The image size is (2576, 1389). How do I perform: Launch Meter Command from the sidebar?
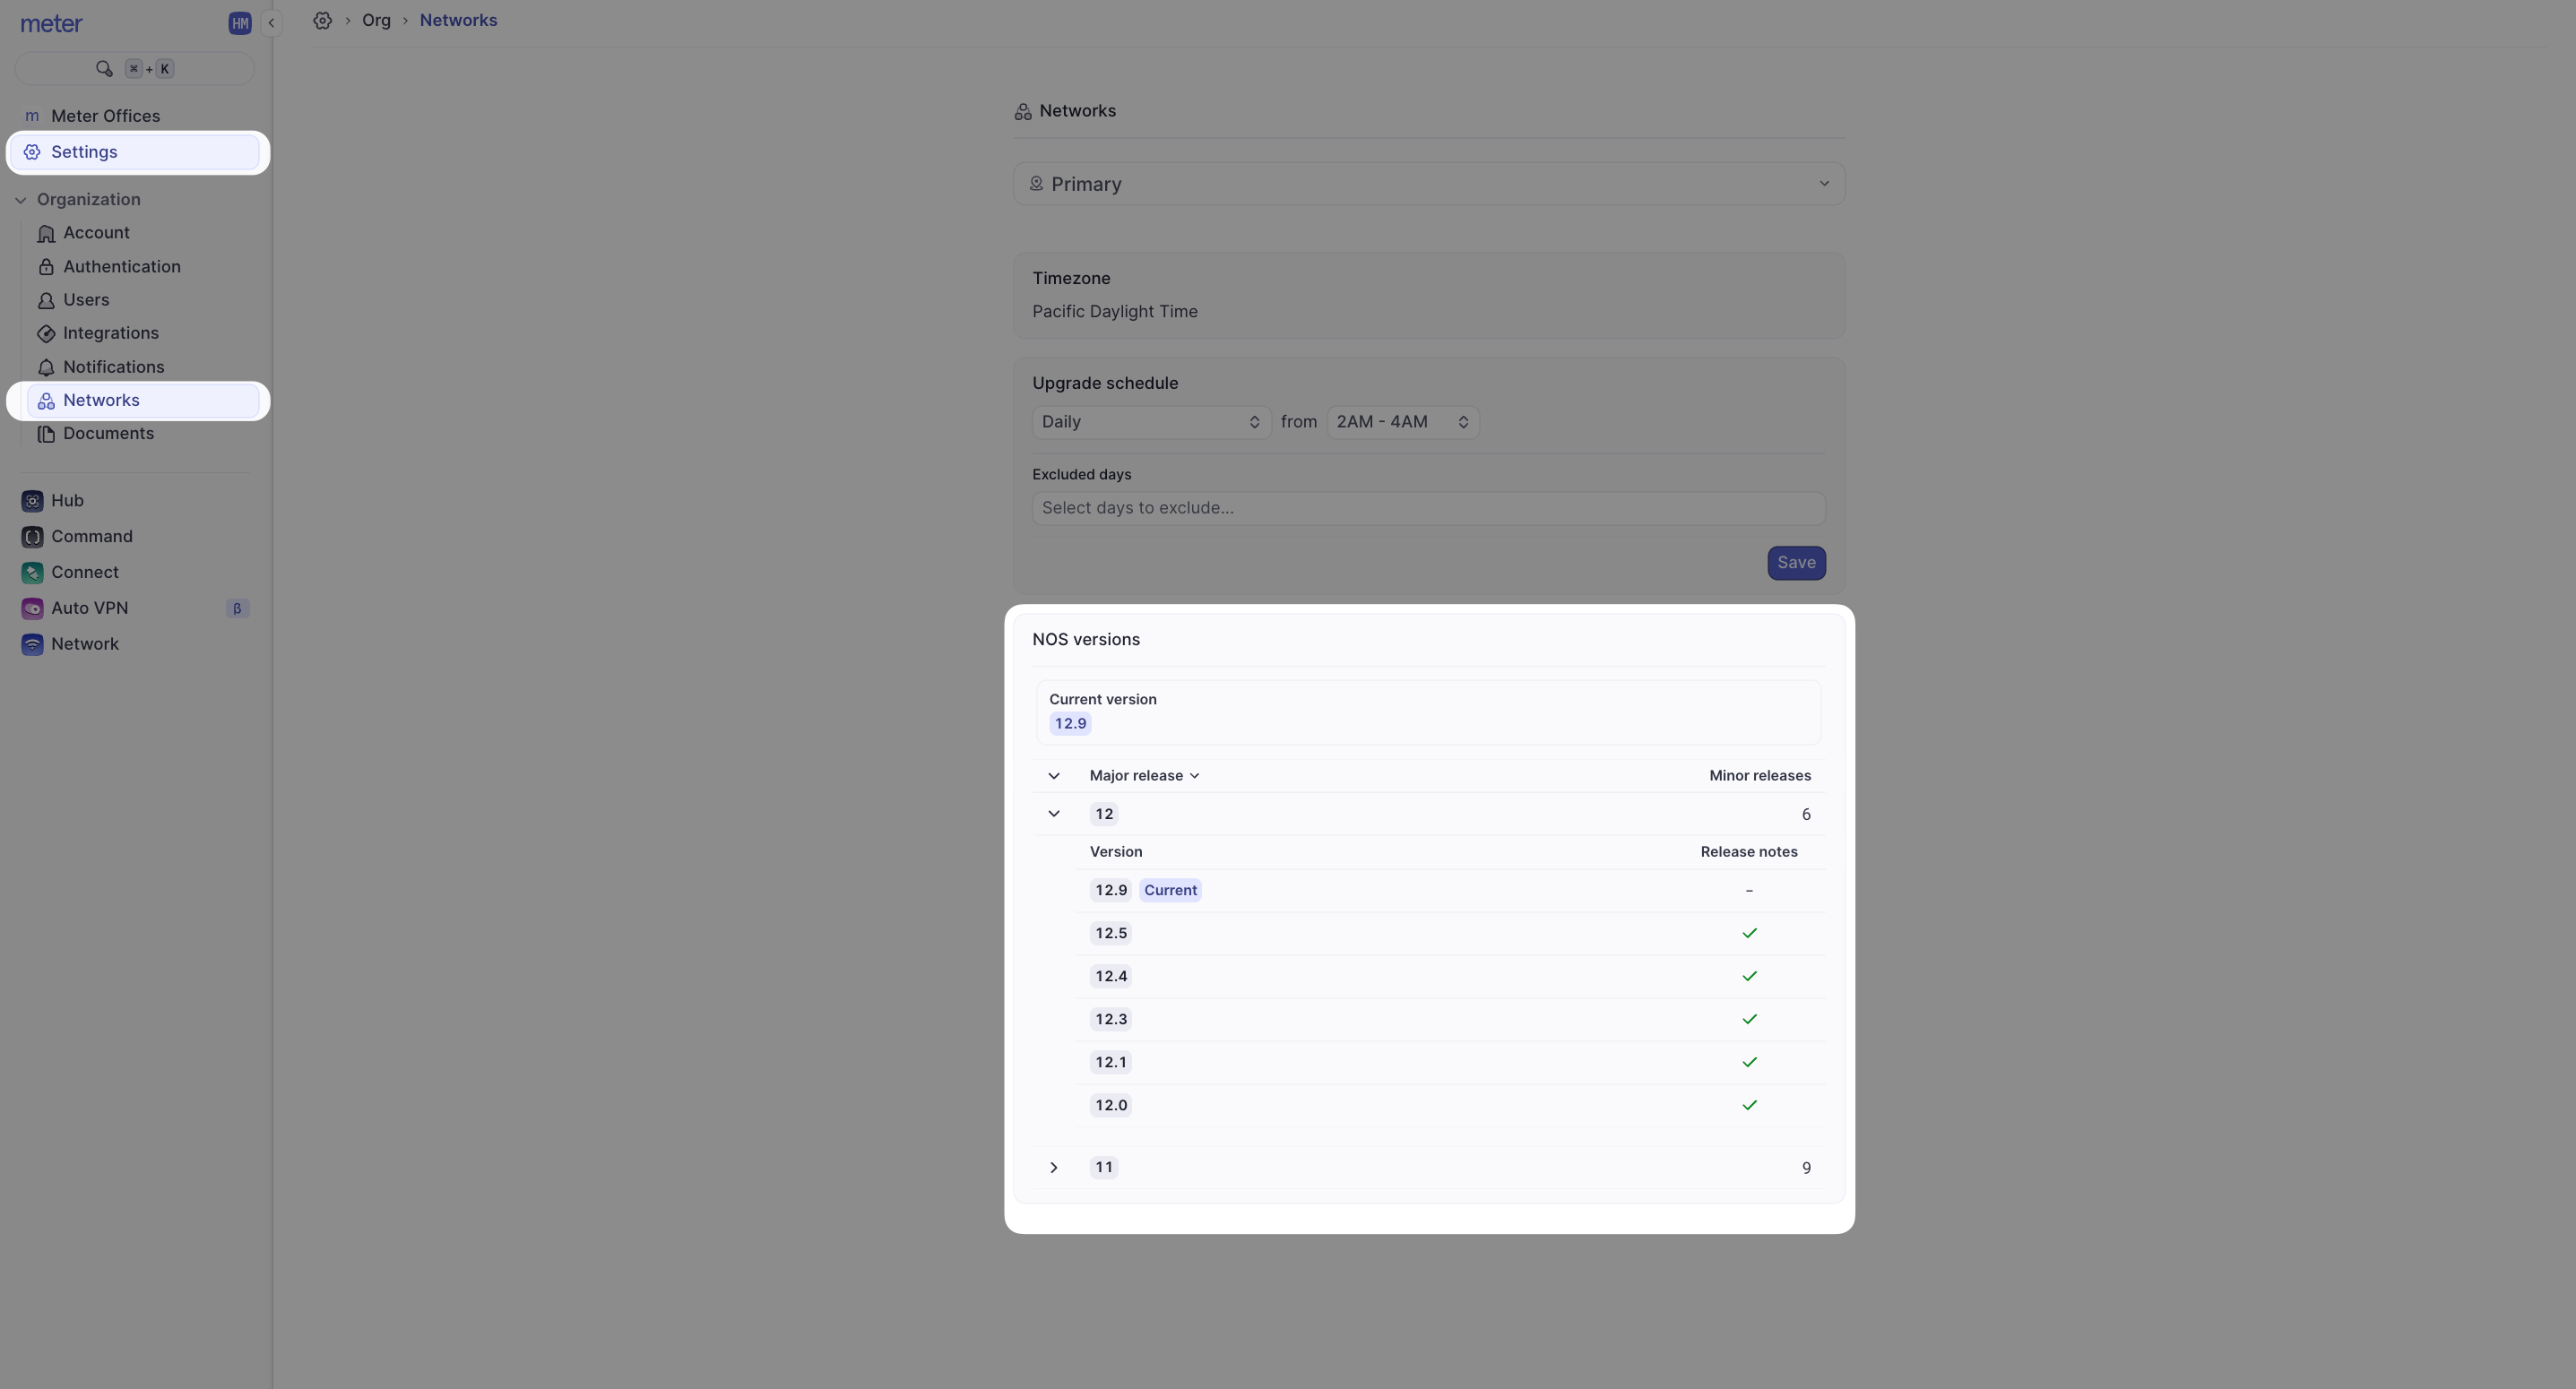(89, 536)
